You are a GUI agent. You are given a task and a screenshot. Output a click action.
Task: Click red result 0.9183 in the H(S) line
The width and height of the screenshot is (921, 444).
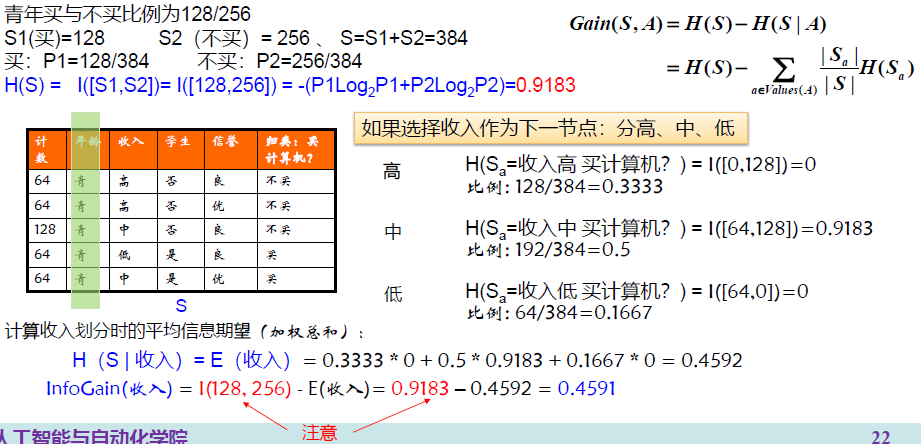546,86
